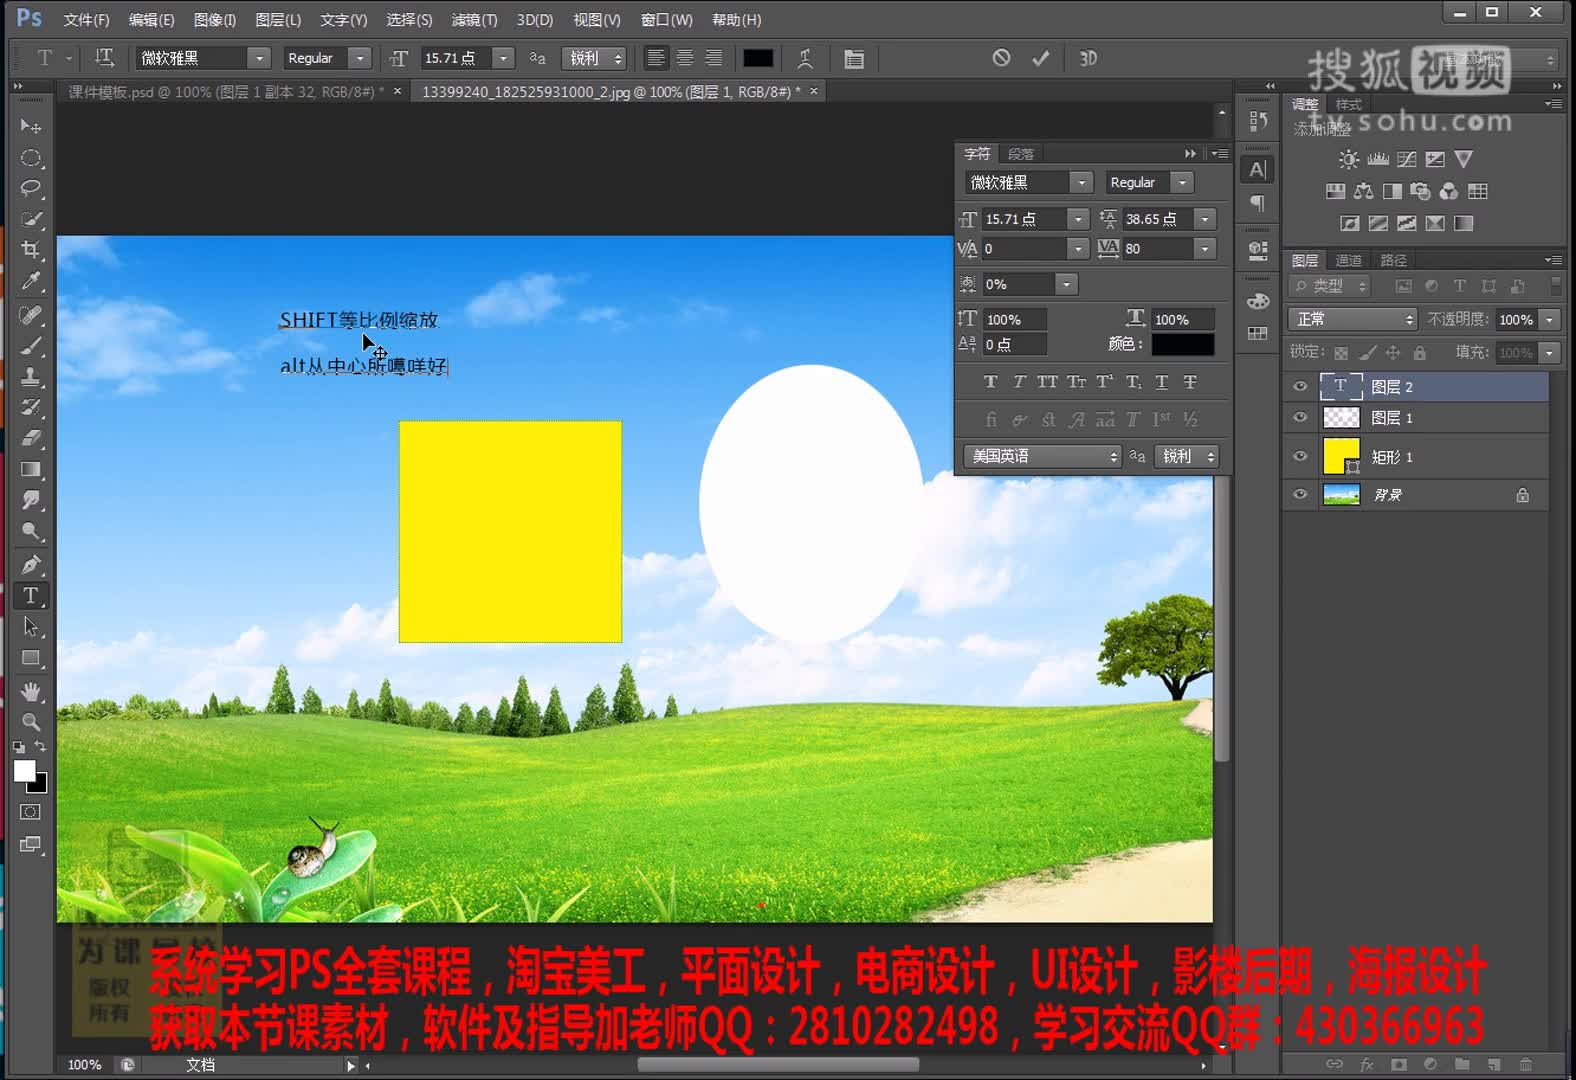Click Character panel font size field

point(1025,219)
